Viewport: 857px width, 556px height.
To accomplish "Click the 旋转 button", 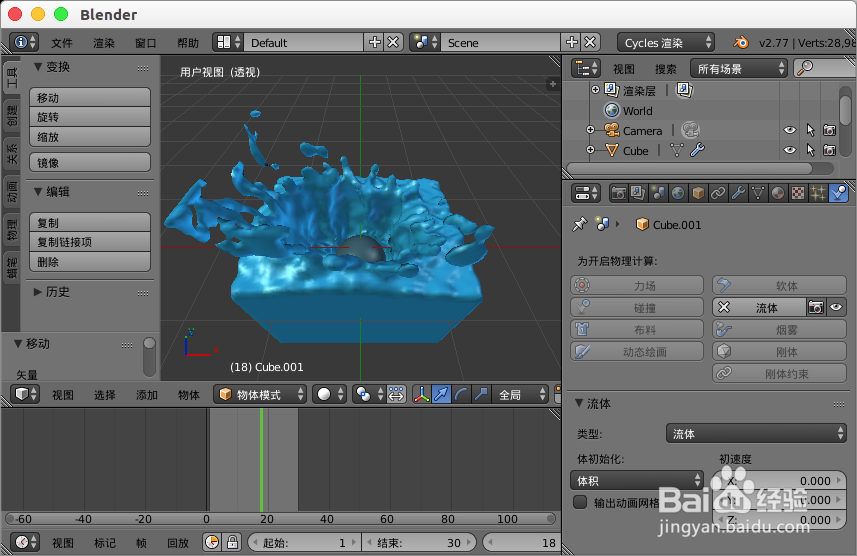I will point(90,117).
